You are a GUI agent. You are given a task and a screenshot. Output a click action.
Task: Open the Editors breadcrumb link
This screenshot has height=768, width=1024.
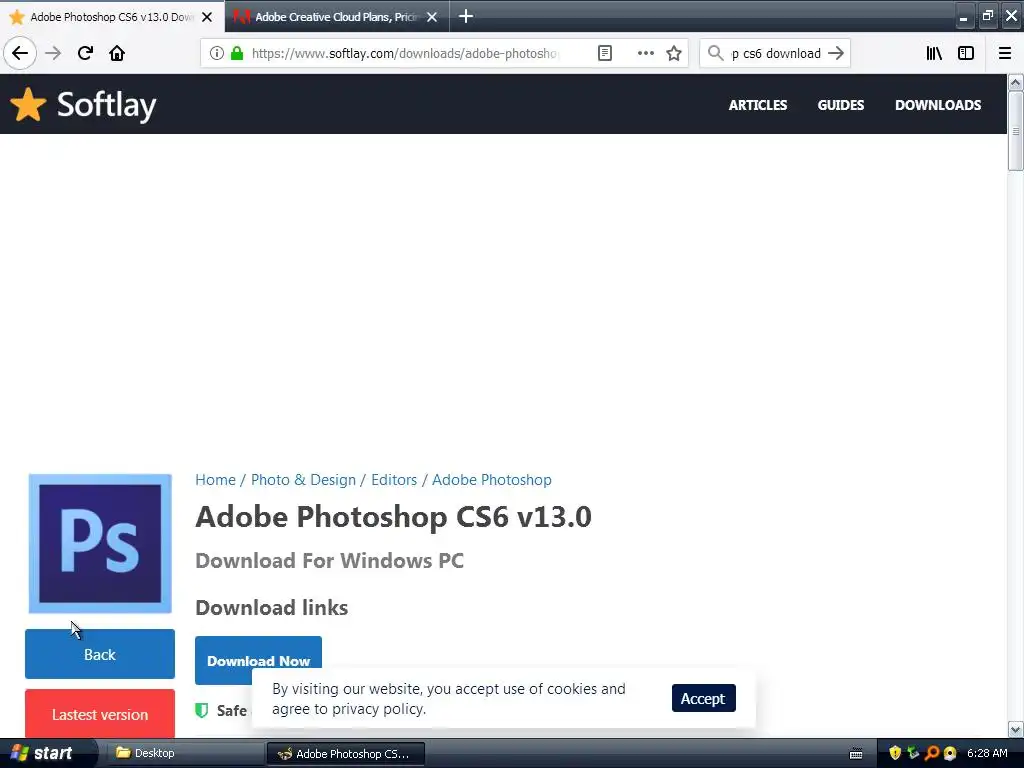[394, 480]
